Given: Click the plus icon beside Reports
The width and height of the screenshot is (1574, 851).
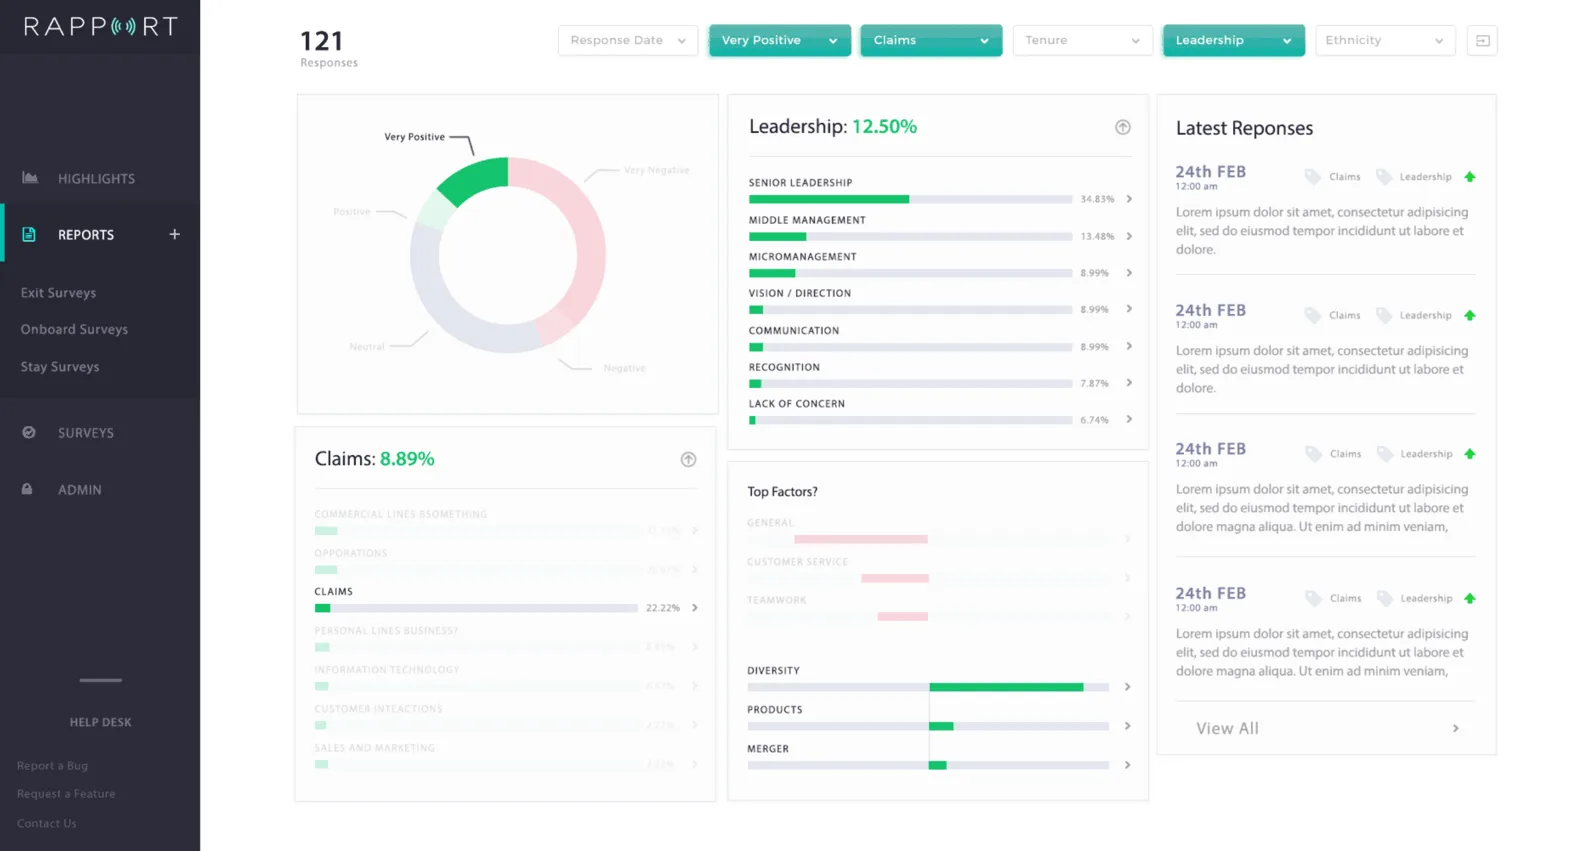Looking at the screenshot, I should pos(175,234).
